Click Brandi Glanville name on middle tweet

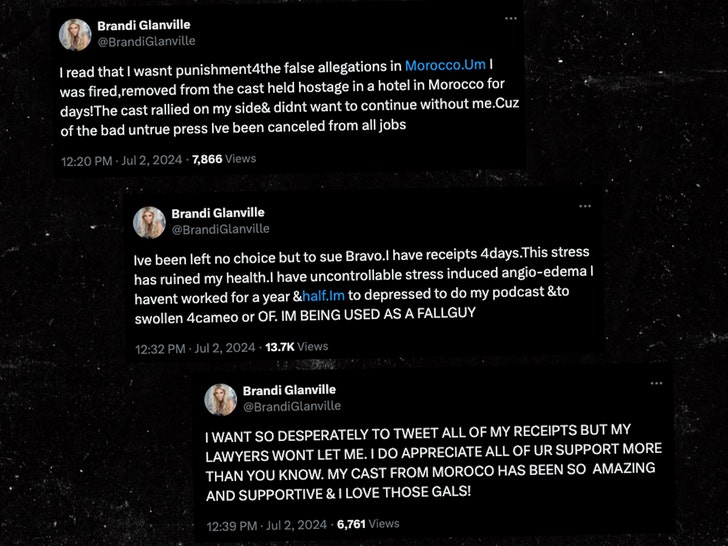click(x=218, y=213)
